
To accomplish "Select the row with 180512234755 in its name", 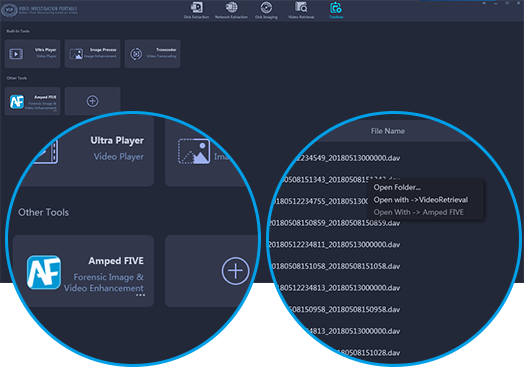I will click(x=320, y=201).
